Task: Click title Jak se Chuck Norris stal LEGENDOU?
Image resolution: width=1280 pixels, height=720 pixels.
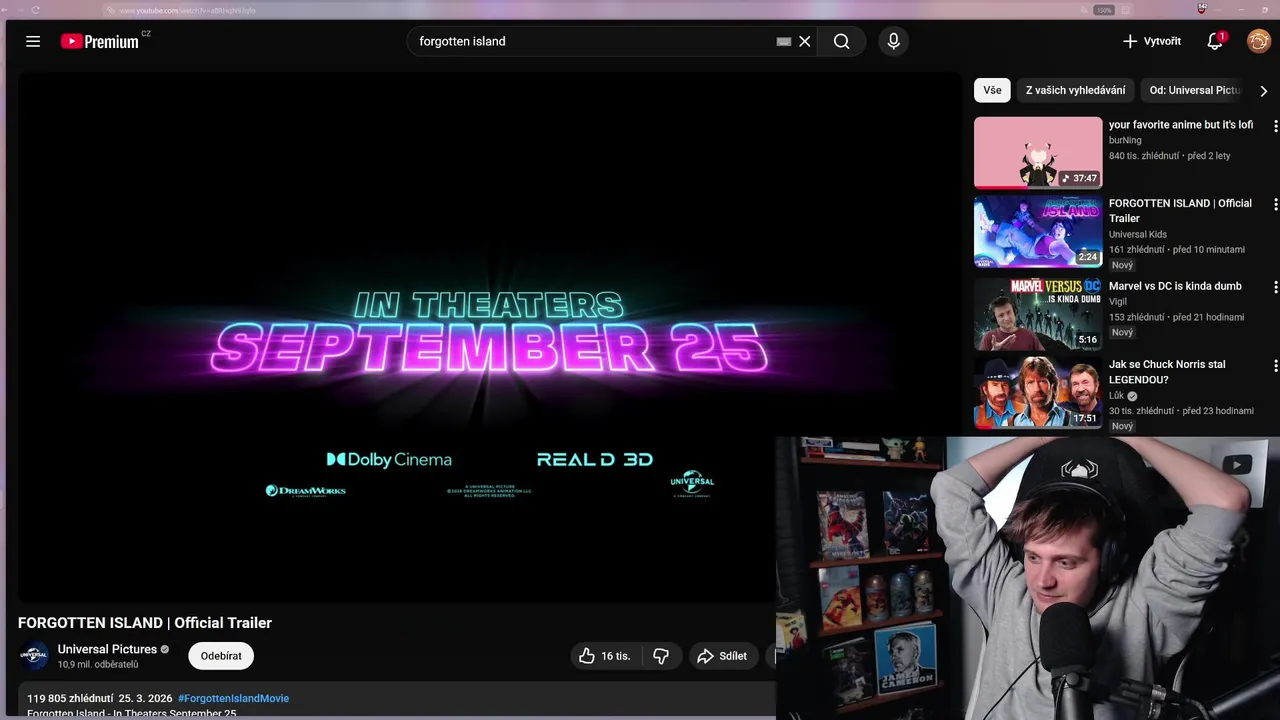Action: [1167, 372]
